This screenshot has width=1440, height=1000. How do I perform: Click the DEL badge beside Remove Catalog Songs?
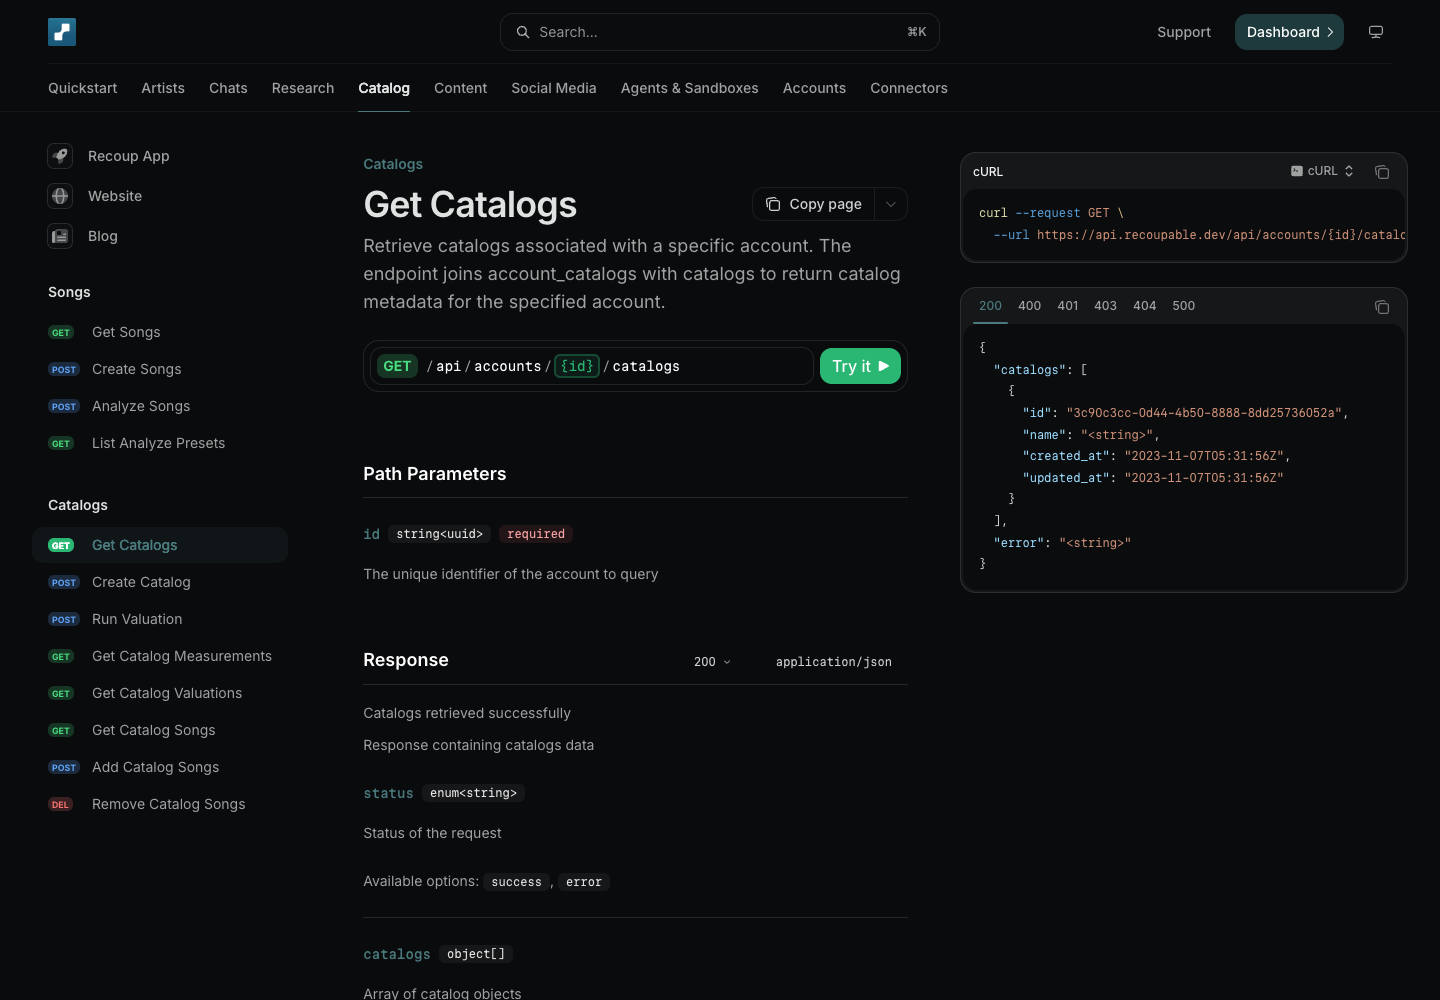(61, 805)
